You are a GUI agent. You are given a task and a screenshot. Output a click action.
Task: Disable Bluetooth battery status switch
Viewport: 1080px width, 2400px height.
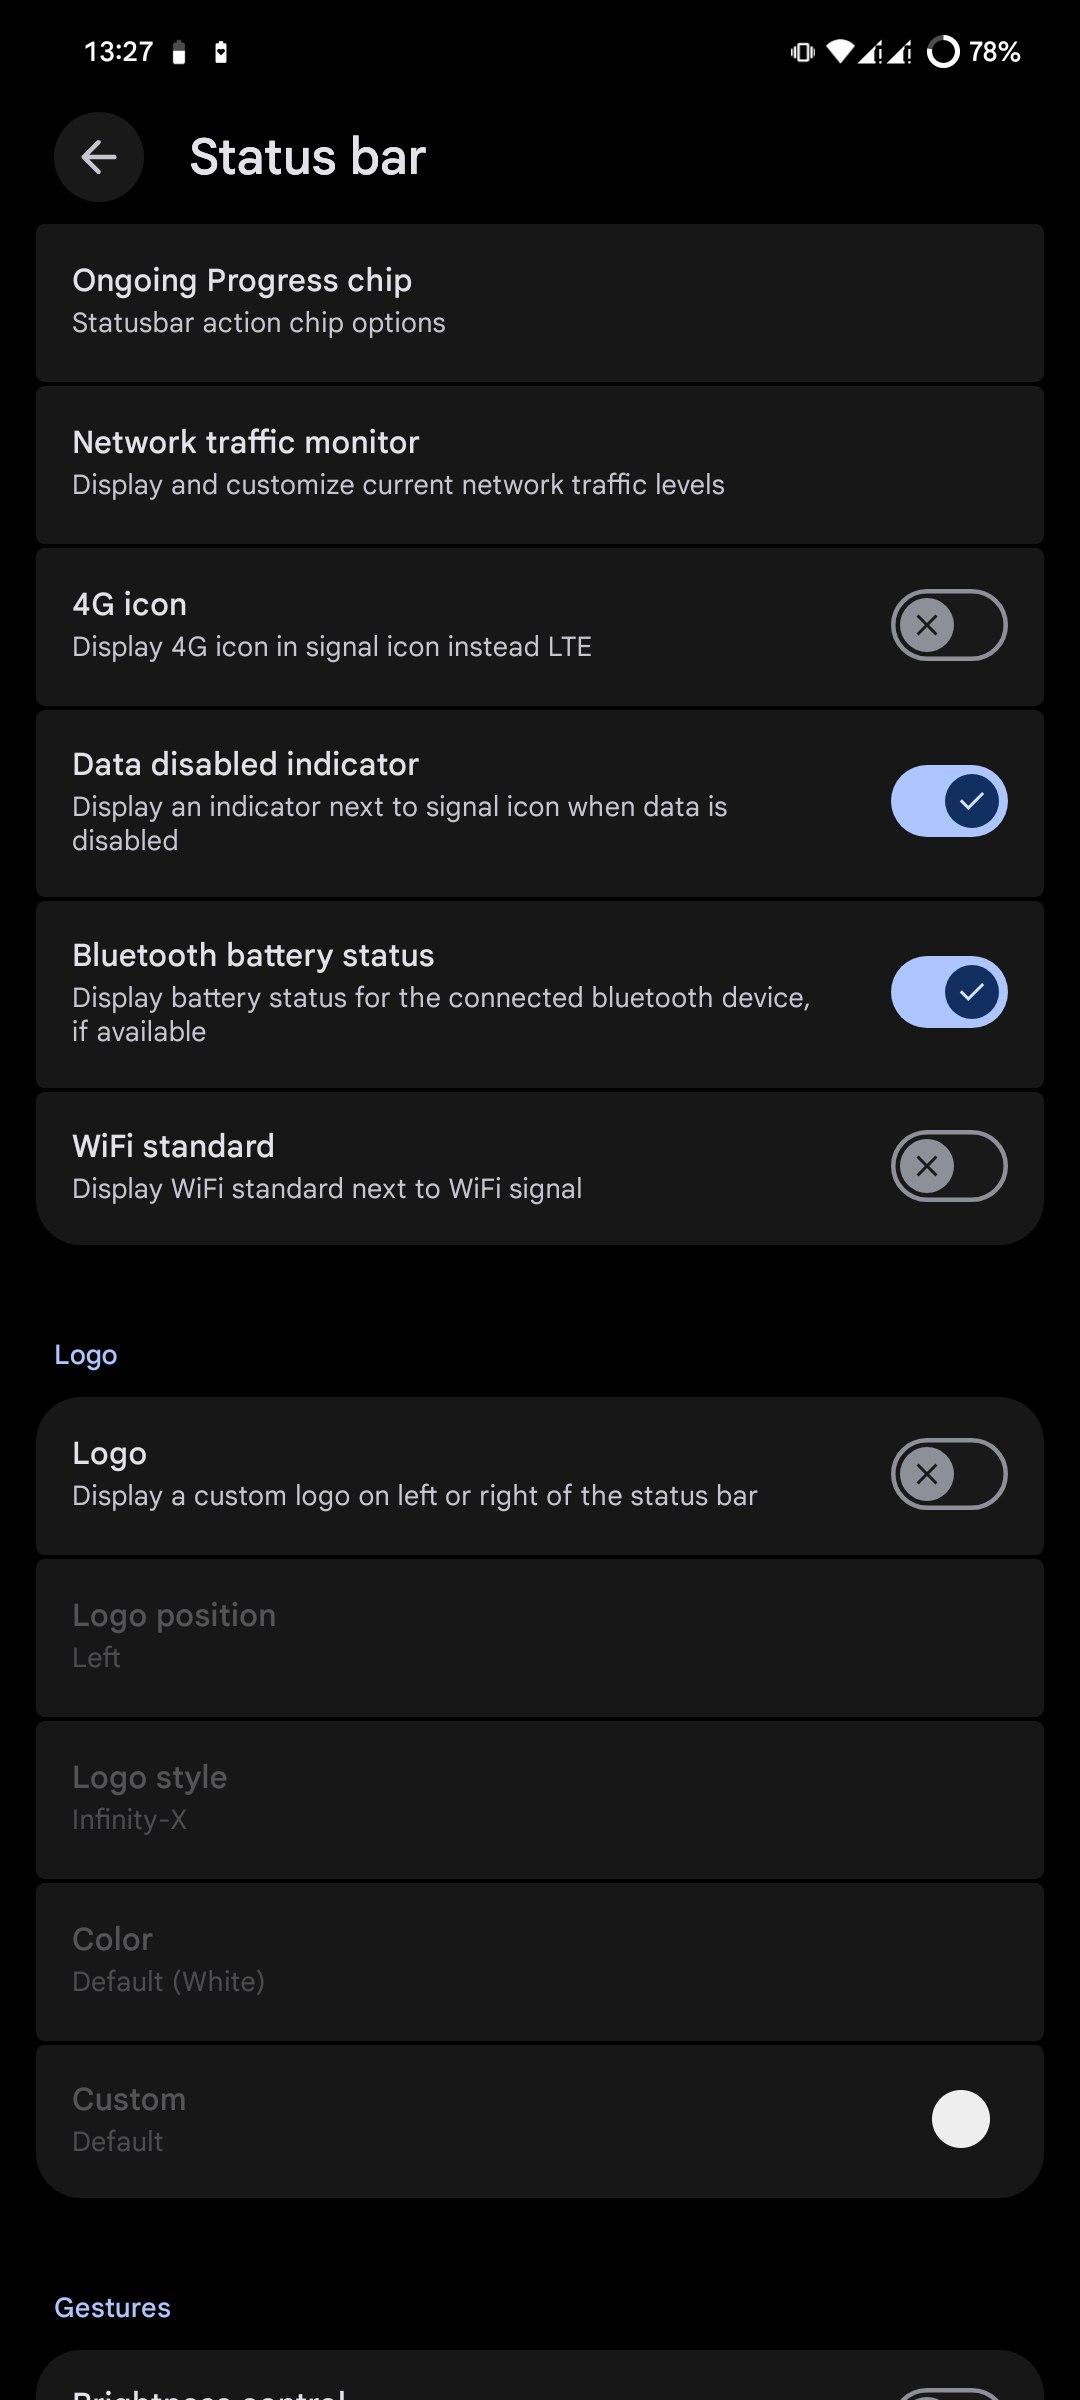pyautogui.click(x=948, y=992)
